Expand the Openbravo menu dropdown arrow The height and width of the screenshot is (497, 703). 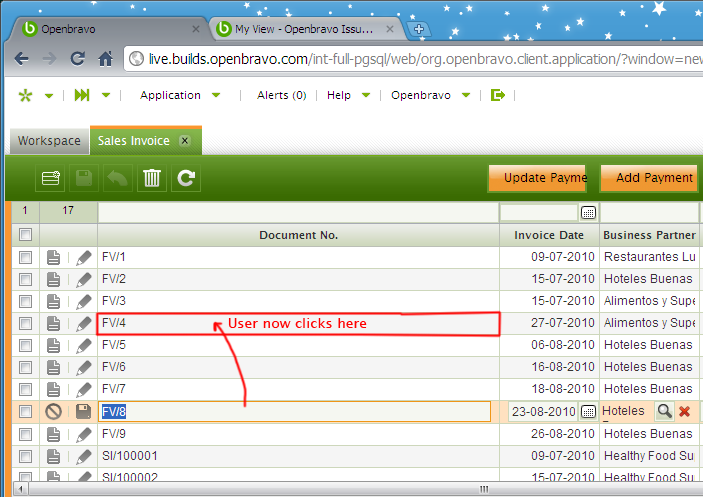pyautogui.click(x=466, y=95)
